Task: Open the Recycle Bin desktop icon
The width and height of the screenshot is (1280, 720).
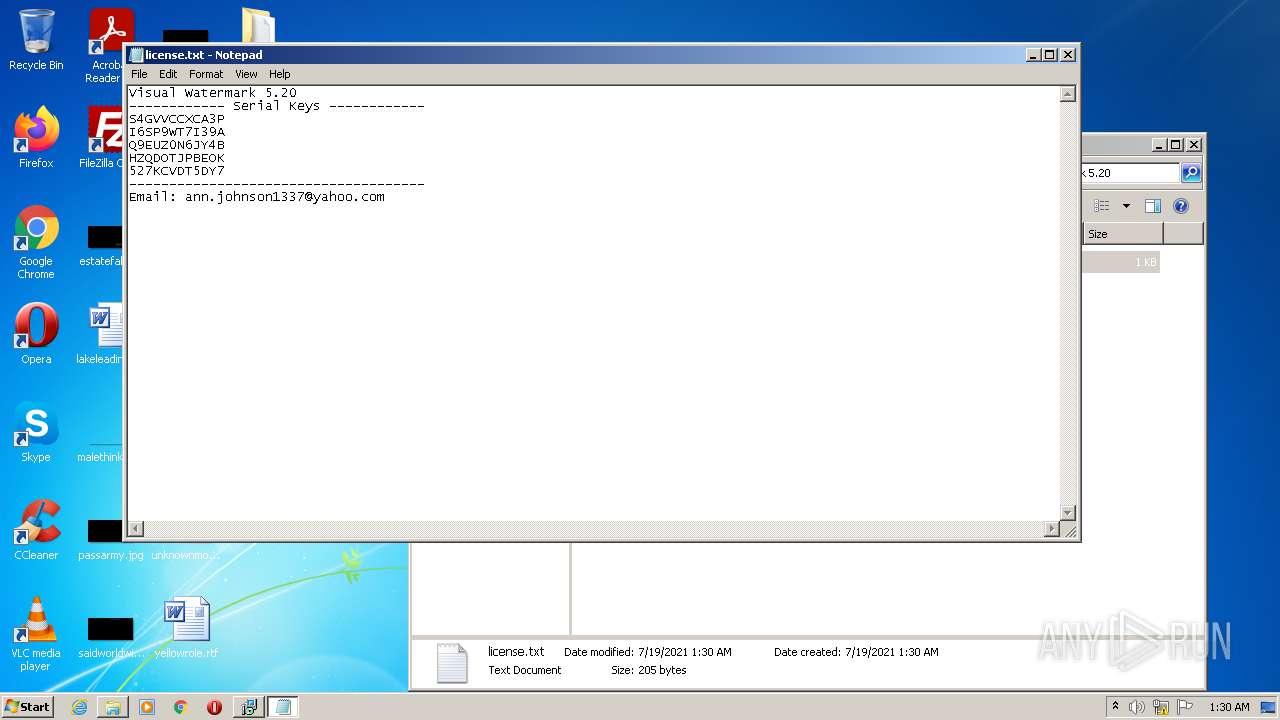Action: (x=36, y=40)
